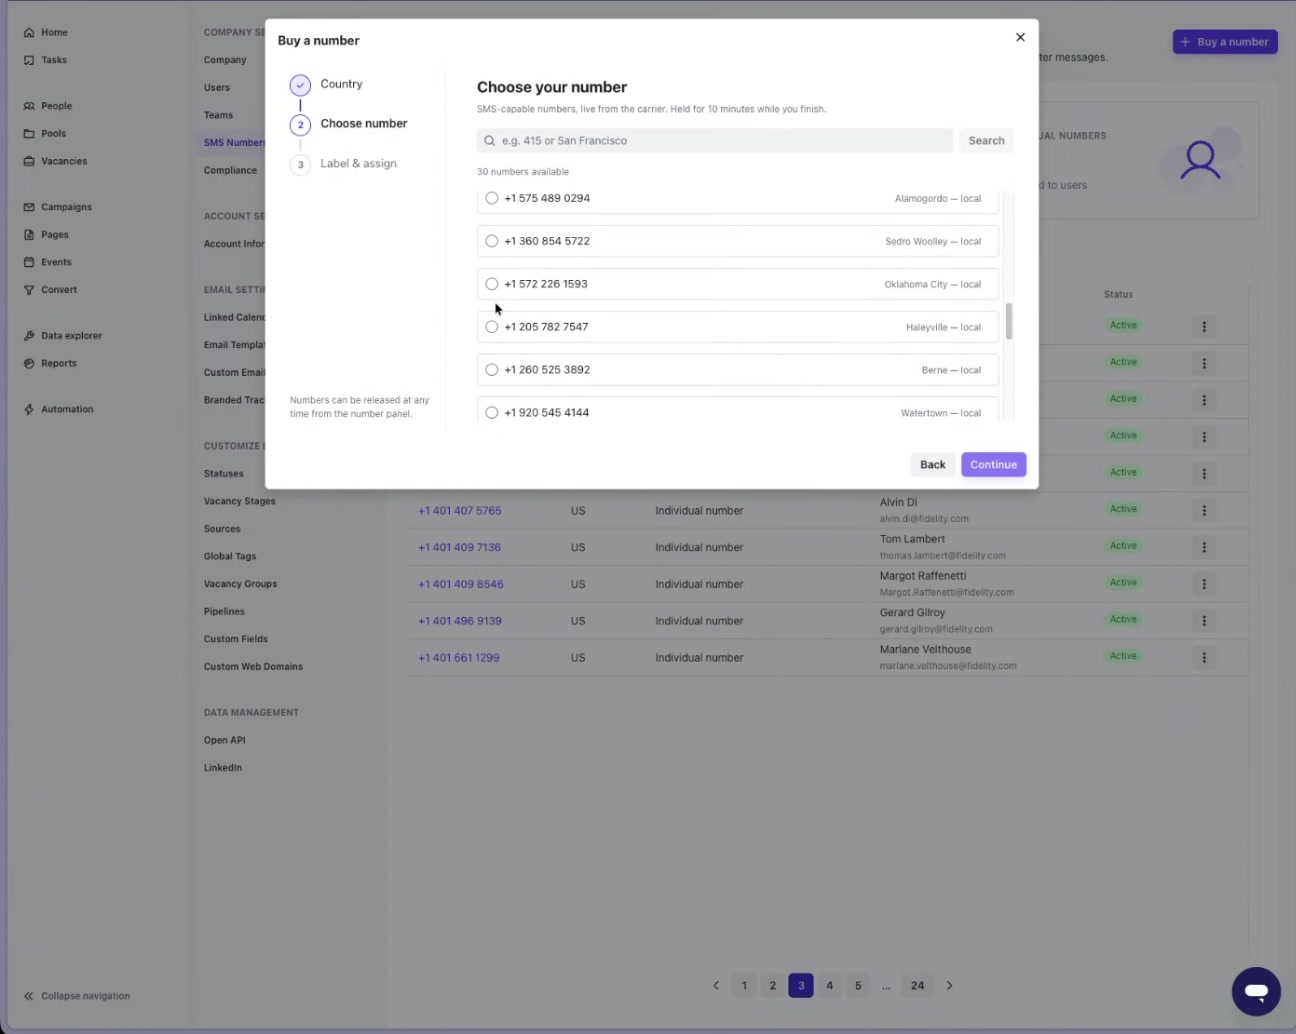Open row menu for Tom Lambert
This screenshot has height=1034, width=1296.
[1204, 547]
